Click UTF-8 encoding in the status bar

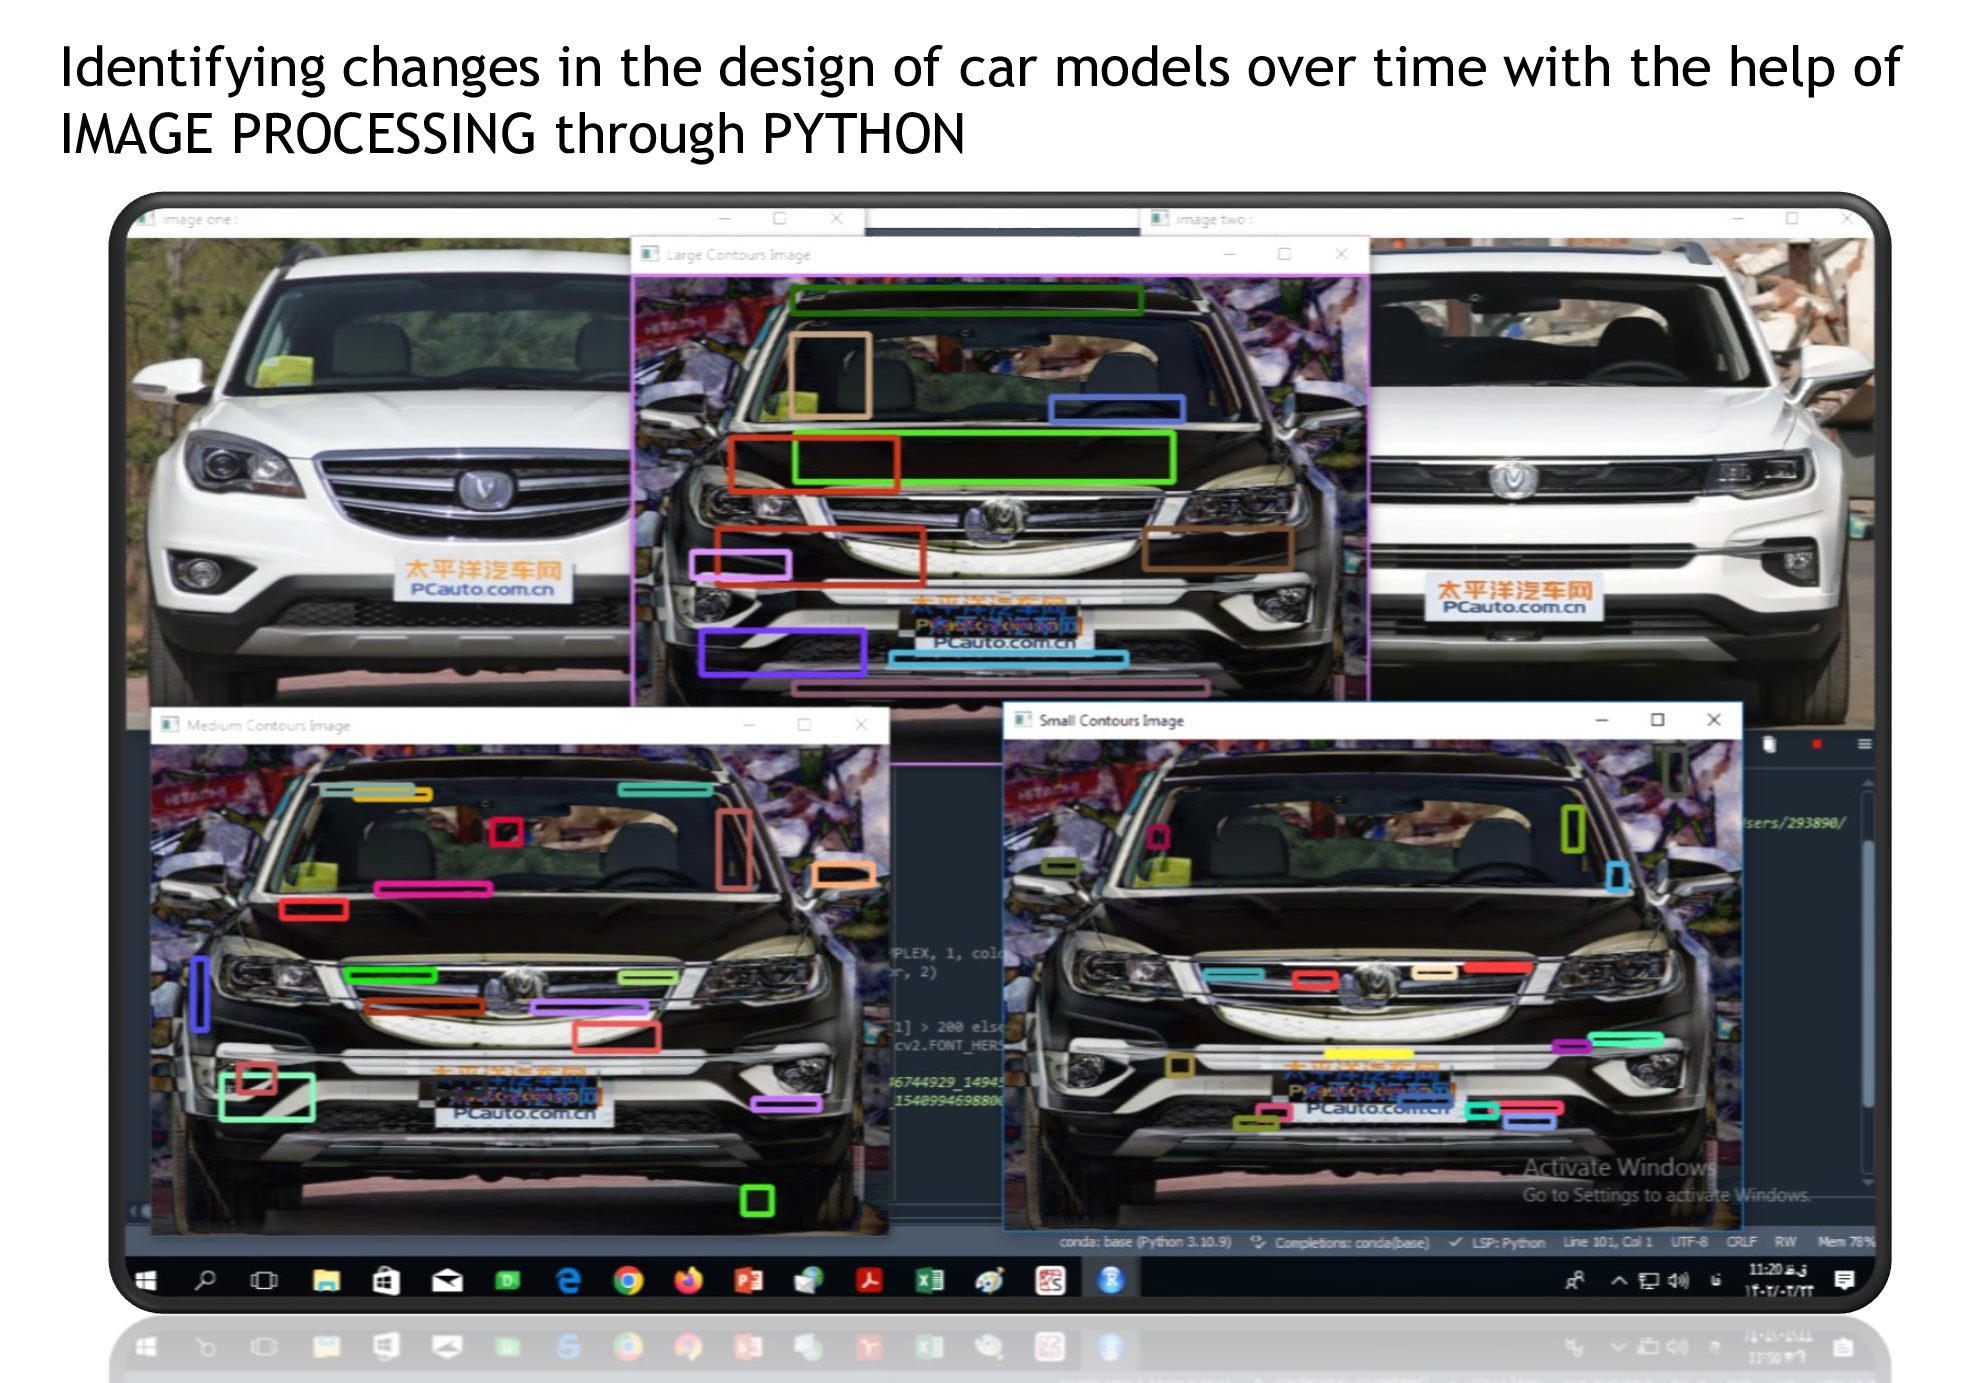point(1689,1242)
